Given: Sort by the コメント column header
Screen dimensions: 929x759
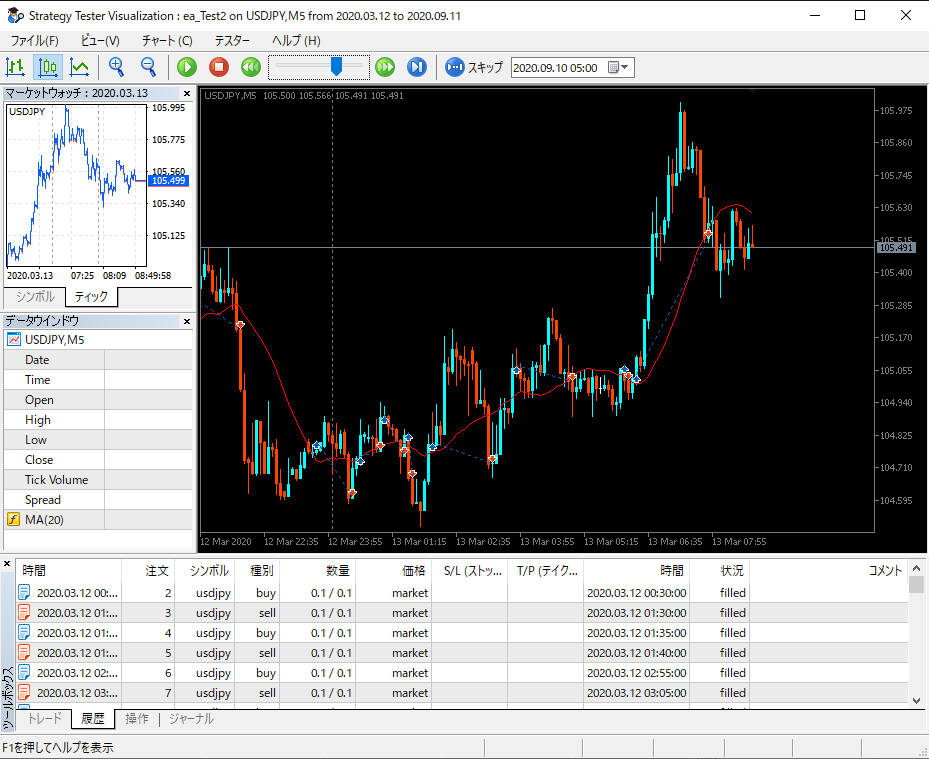Looking at the screenshot, I should point(828,570).
